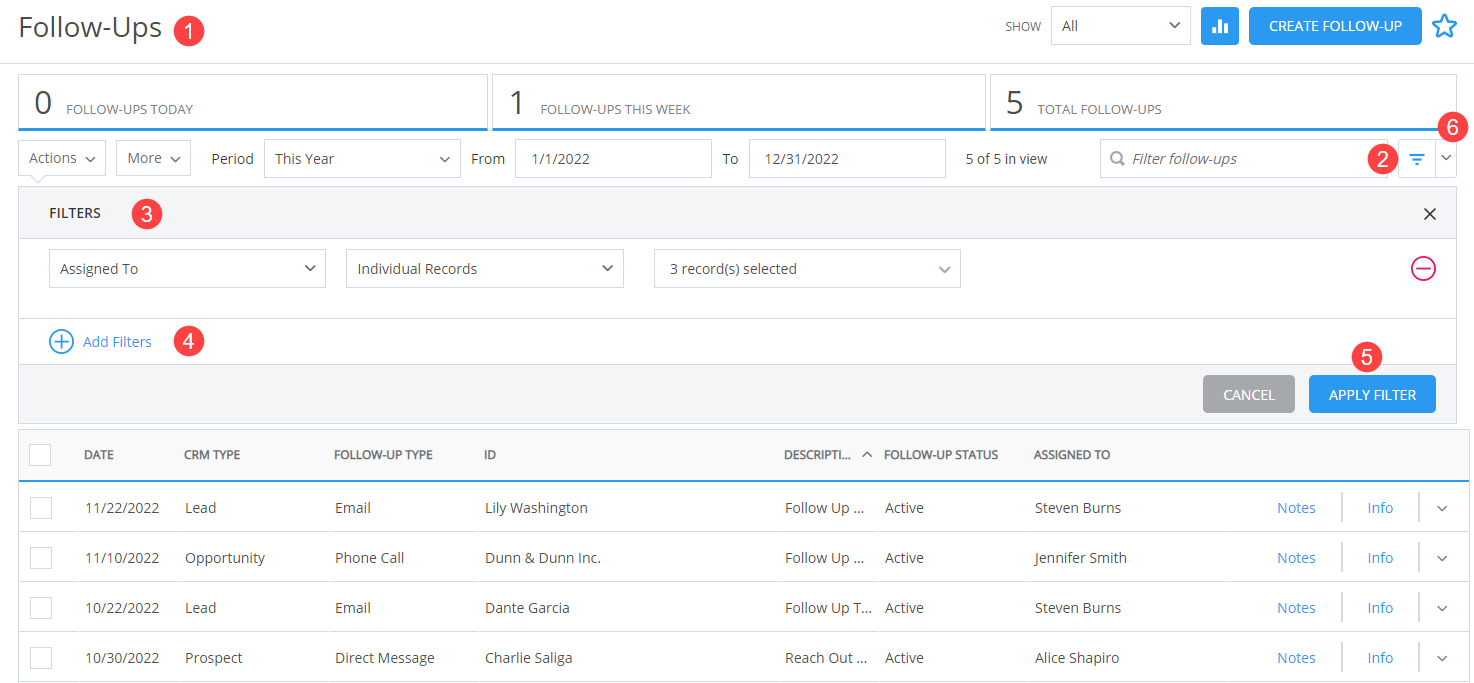Open the chart view icon button
The width and height of the screenshot is (1474, 683).
click(1219, 26)
